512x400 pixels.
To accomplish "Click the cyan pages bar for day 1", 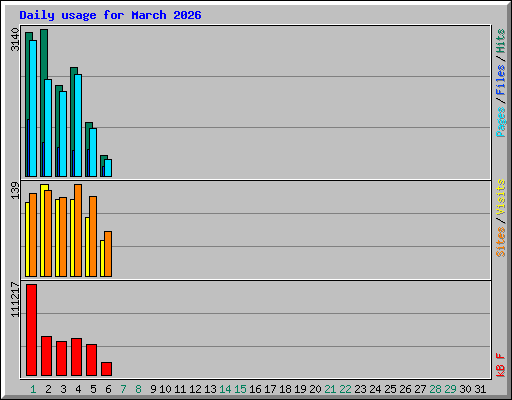I will pos(33,108).
